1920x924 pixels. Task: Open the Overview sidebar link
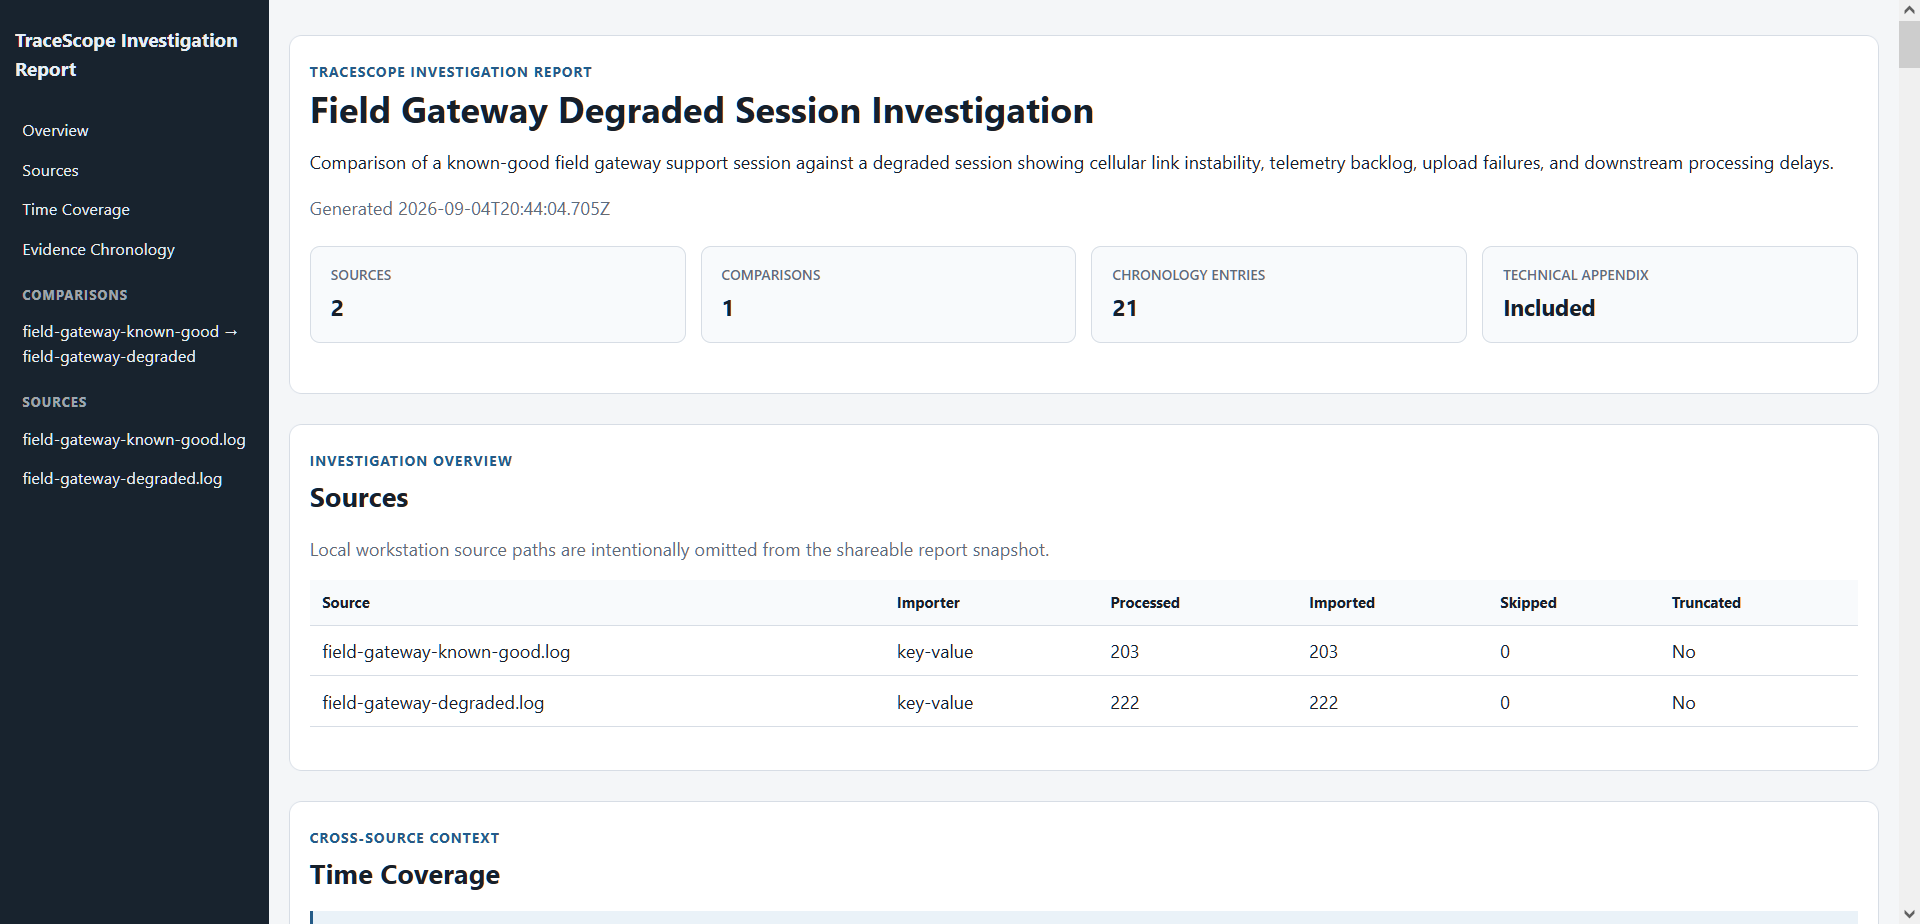(55, 131)
